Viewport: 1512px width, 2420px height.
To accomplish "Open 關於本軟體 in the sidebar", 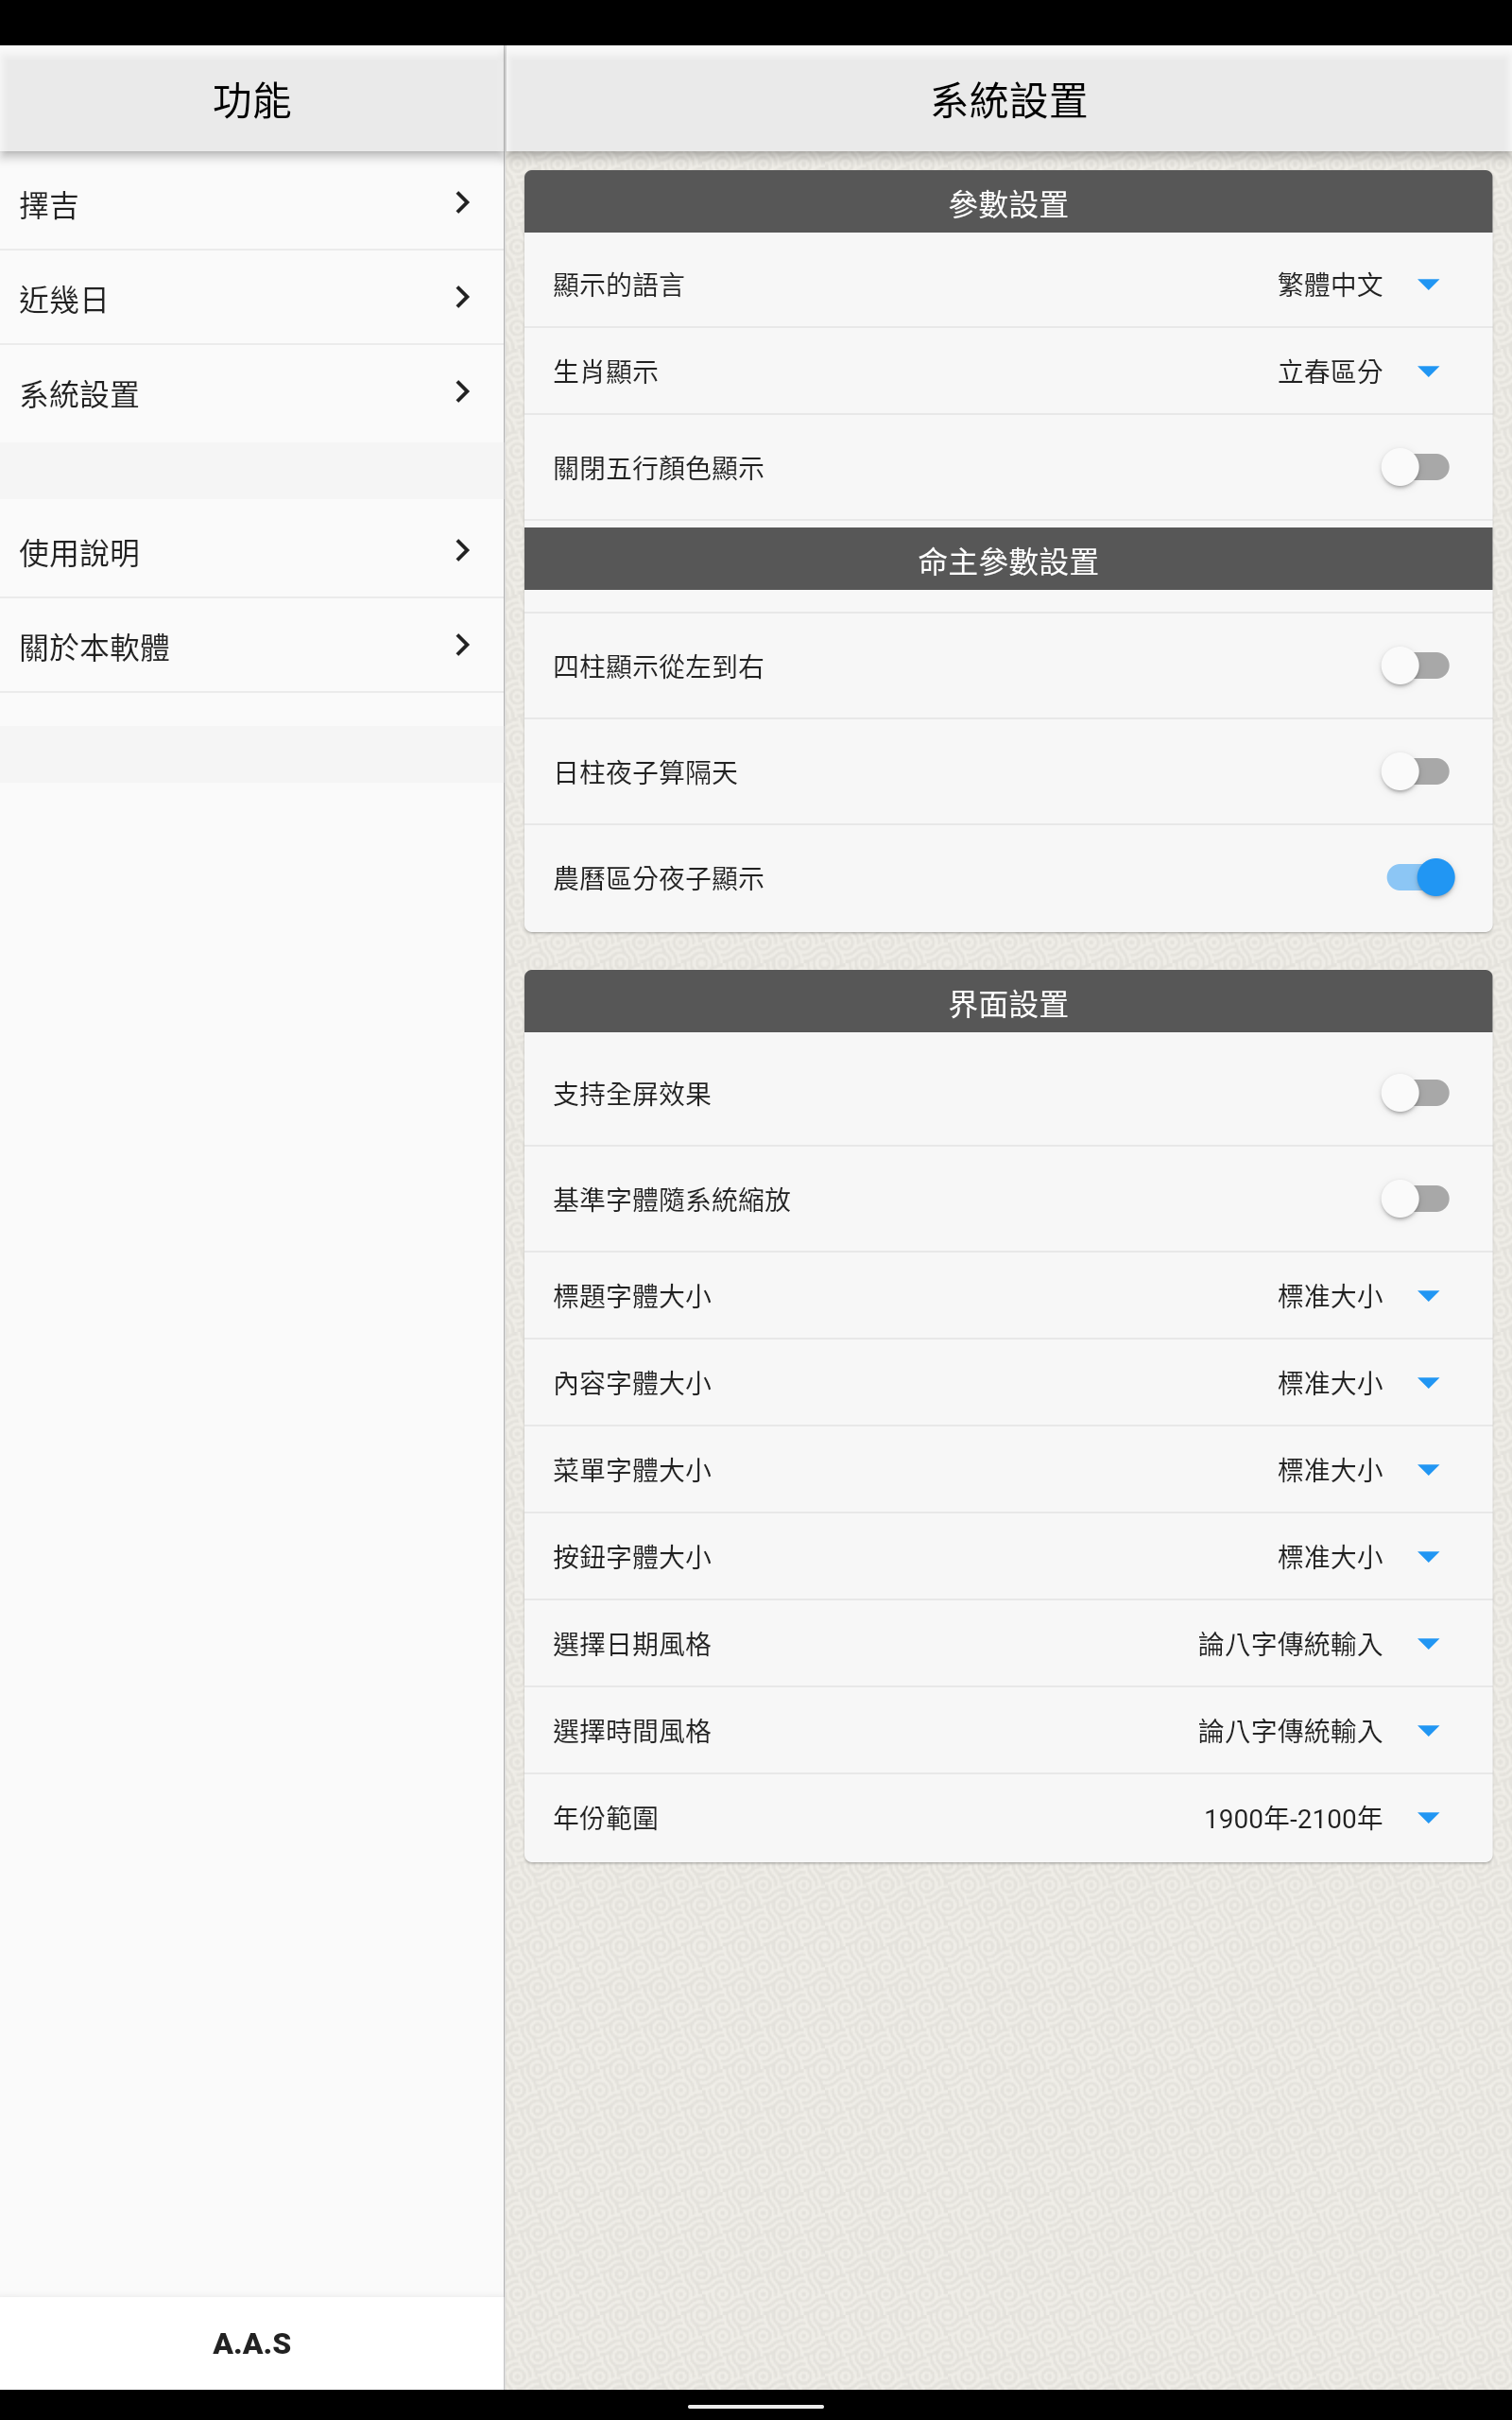I will [251, 646].
